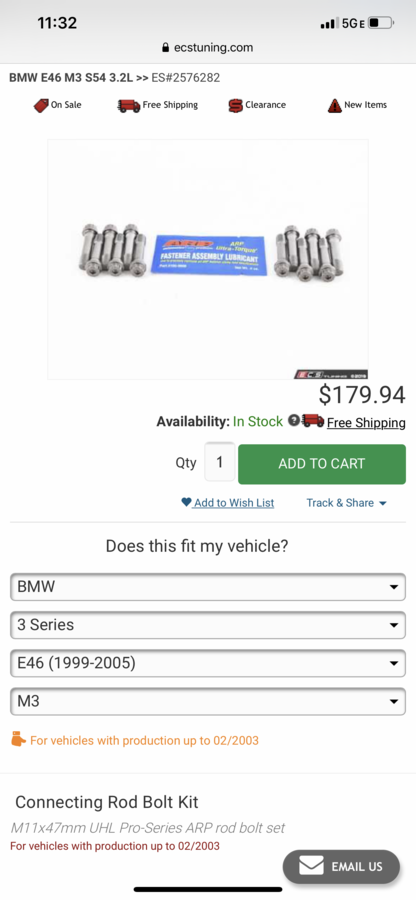Tap the orange fitment note icon
The image size is (416, 900).
click(x=18, y=739)
